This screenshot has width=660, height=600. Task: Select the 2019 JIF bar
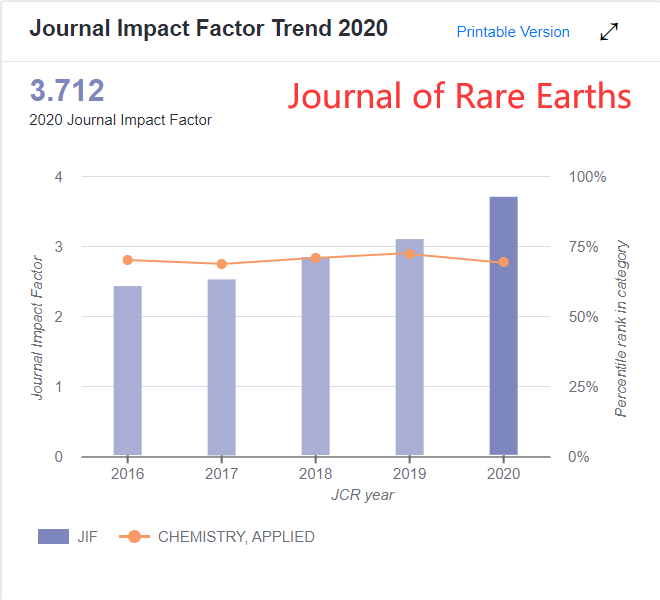coord(409,347)
